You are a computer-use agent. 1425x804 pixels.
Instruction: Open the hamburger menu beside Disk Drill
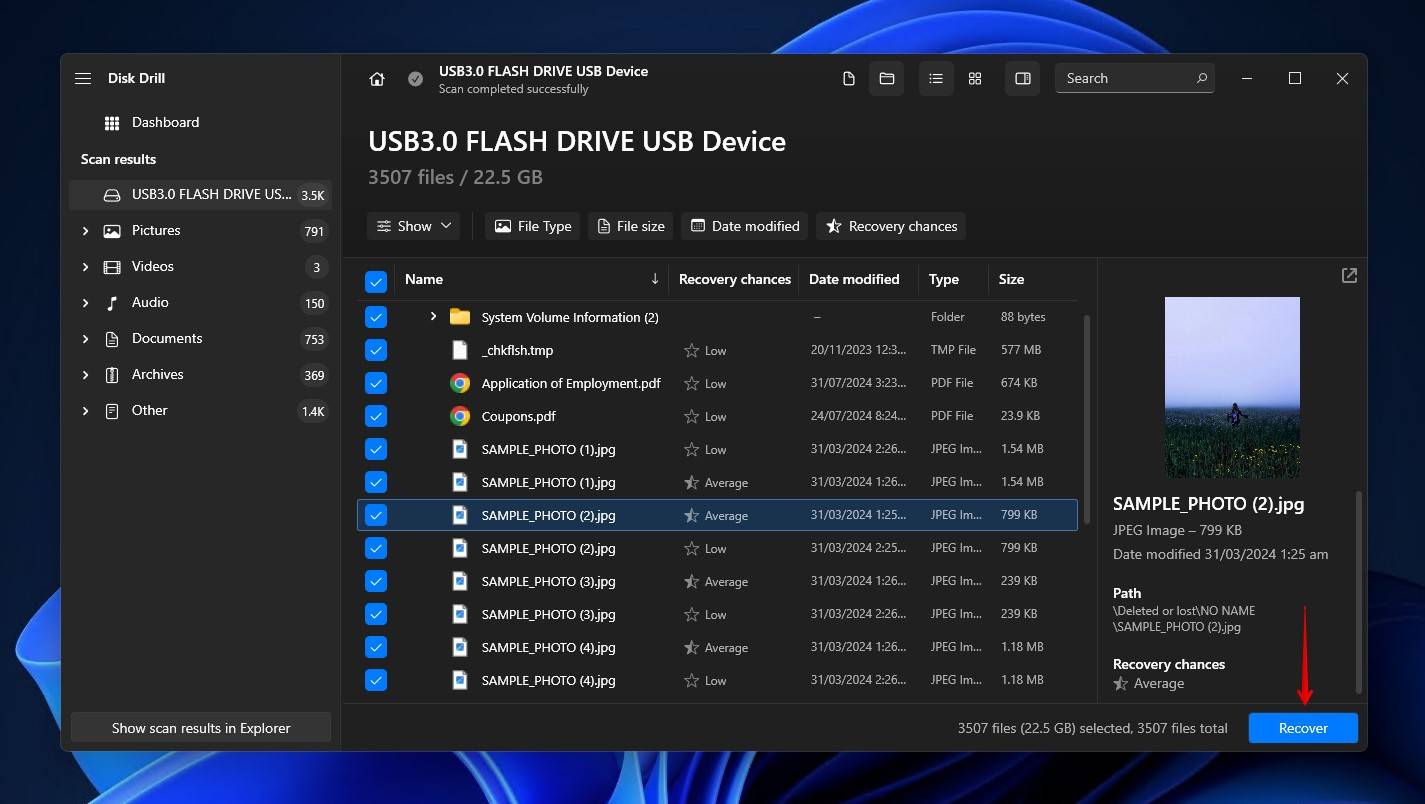pos(83,78)
